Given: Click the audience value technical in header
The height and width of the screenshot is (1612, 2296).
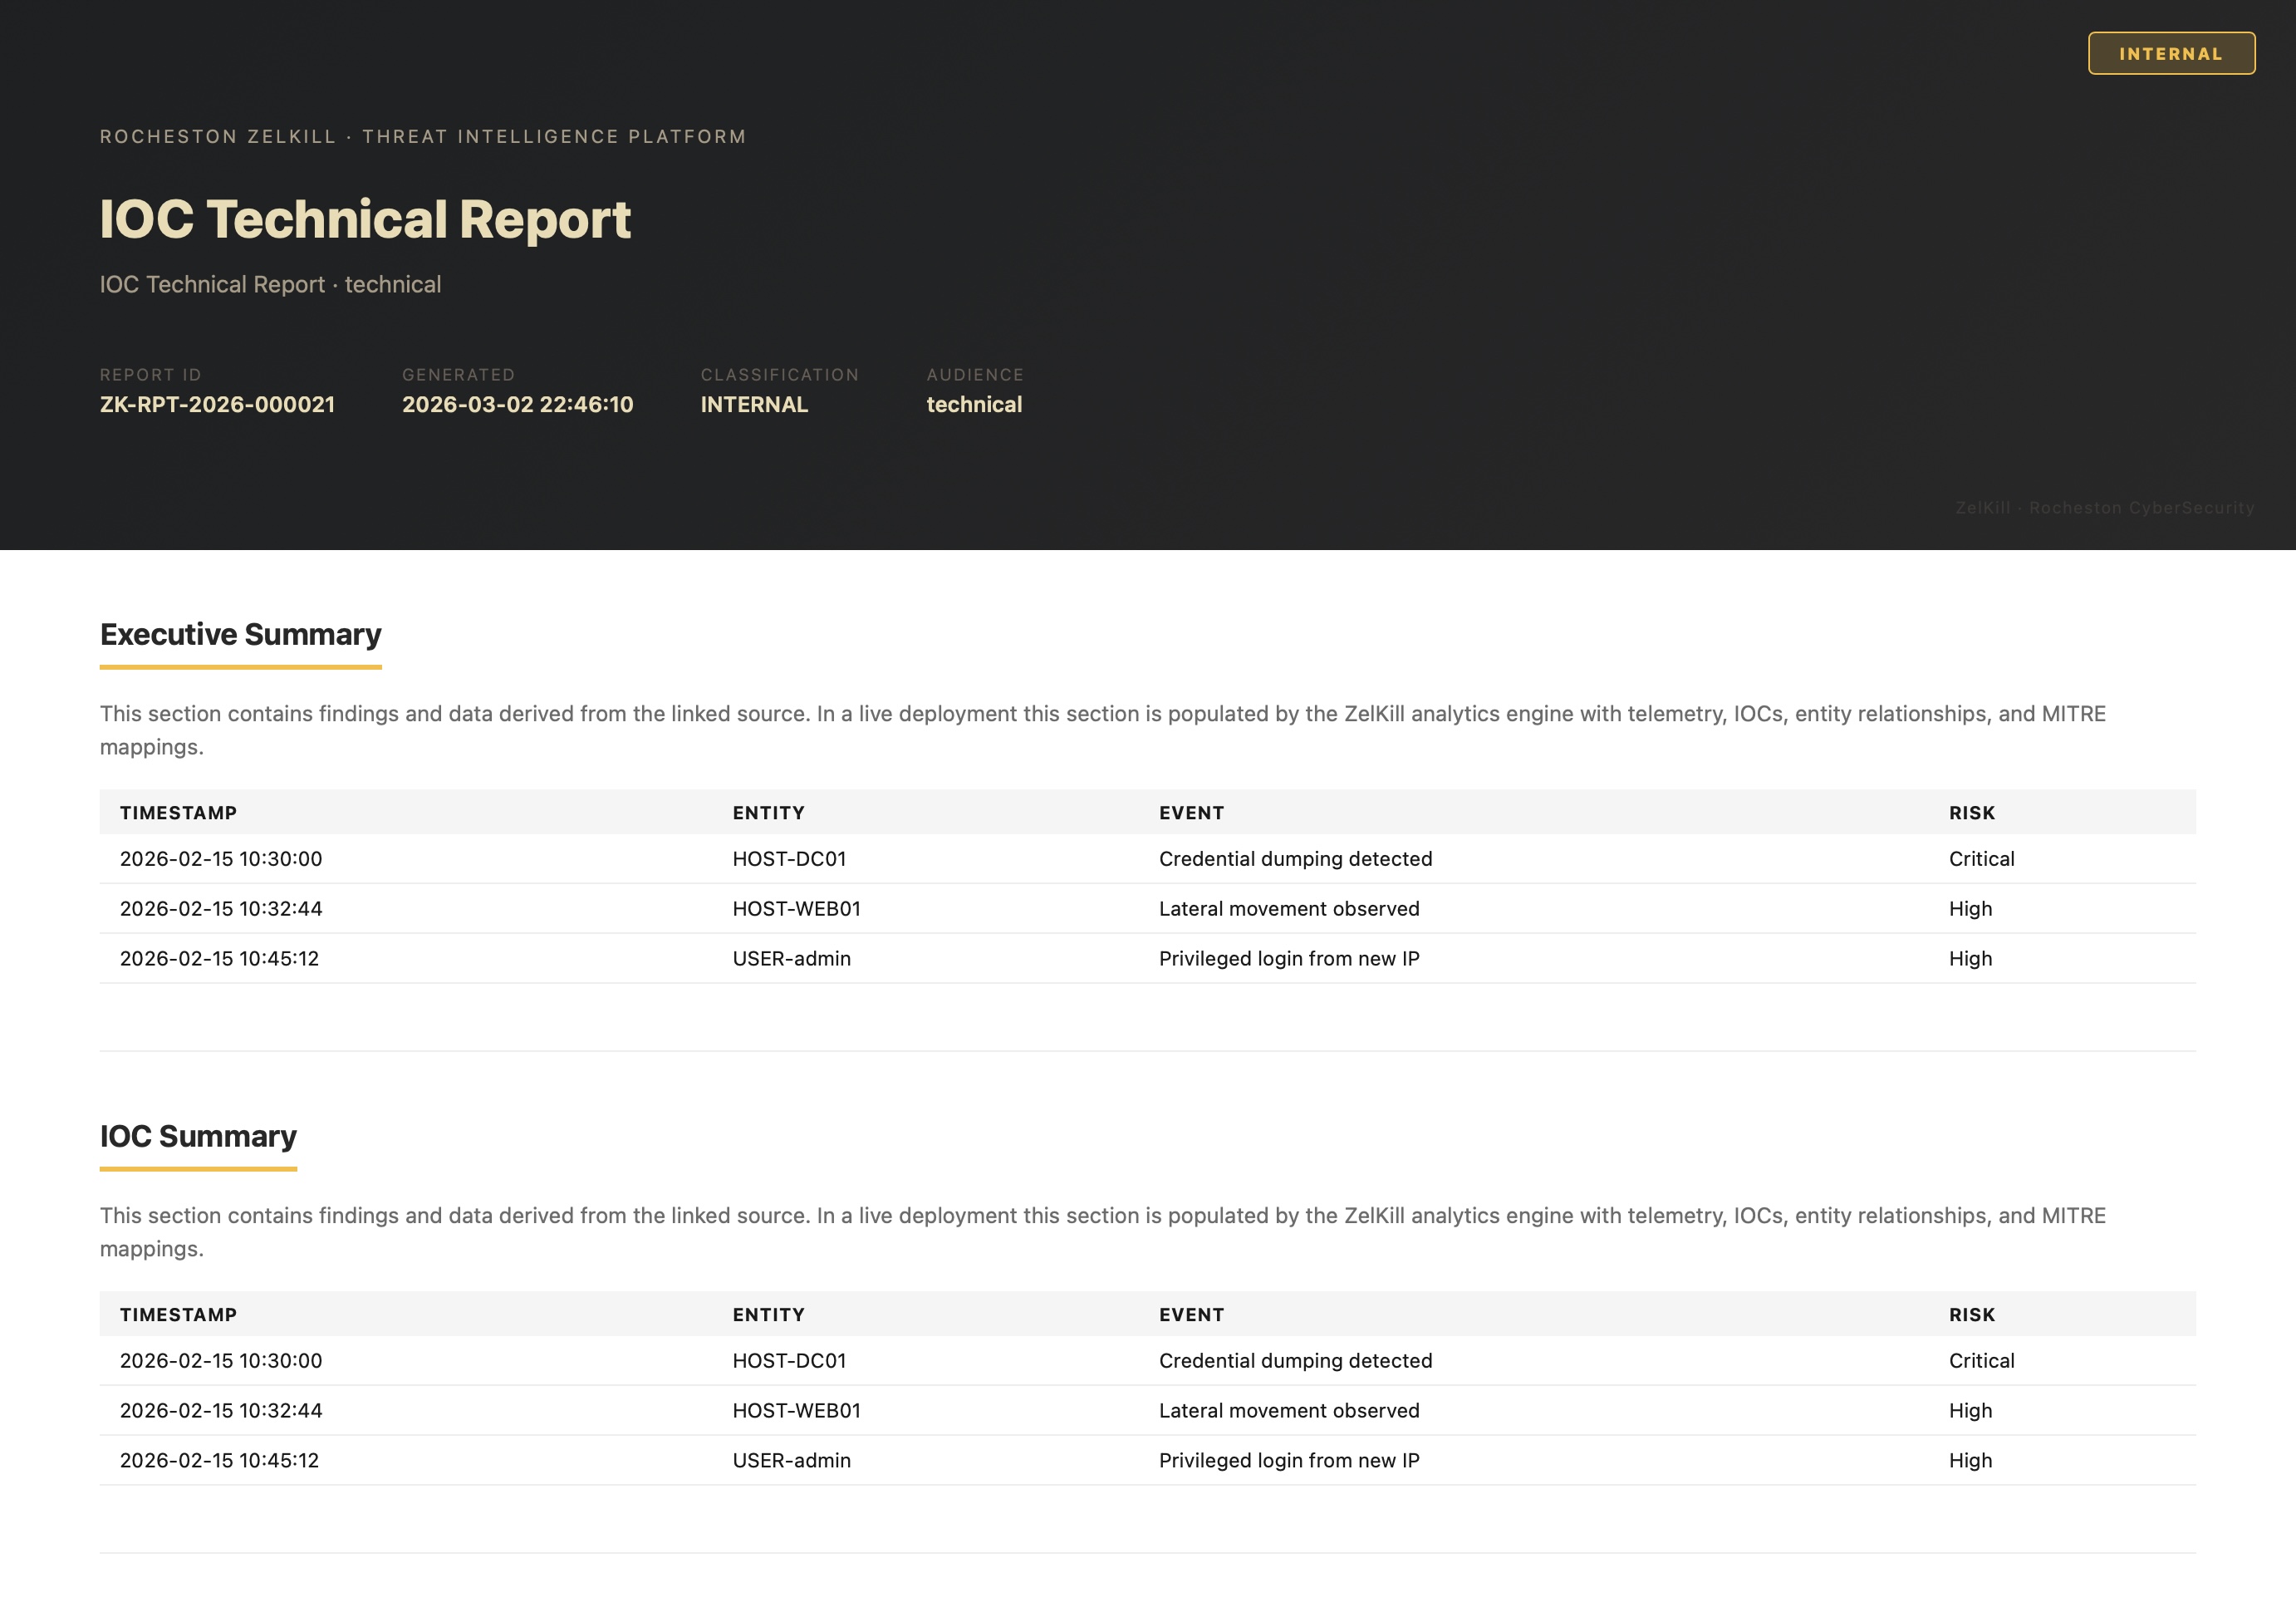Looking at the screenshot, I should (974, 404).
